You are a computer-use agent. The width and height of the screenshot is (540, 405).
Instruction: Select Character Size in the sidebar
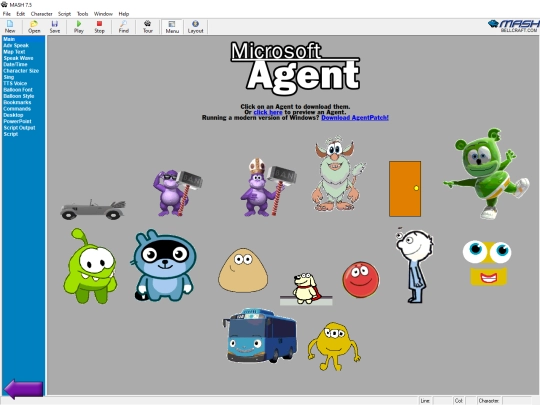pos(21,71)
